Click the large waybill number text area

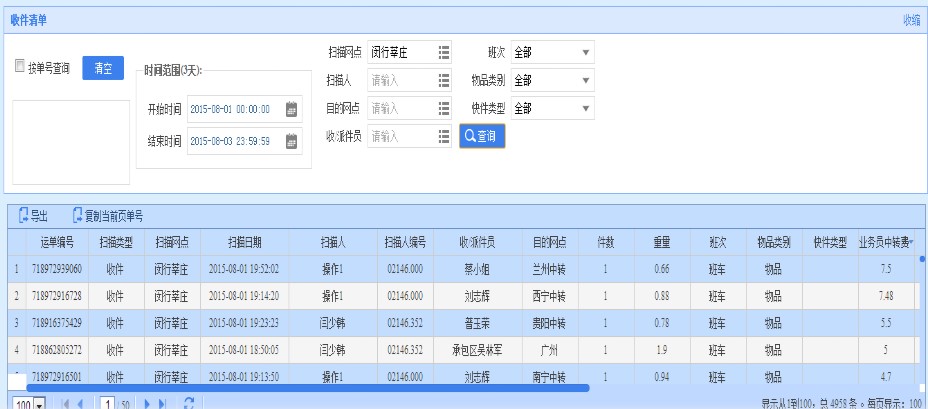[71, 142]
